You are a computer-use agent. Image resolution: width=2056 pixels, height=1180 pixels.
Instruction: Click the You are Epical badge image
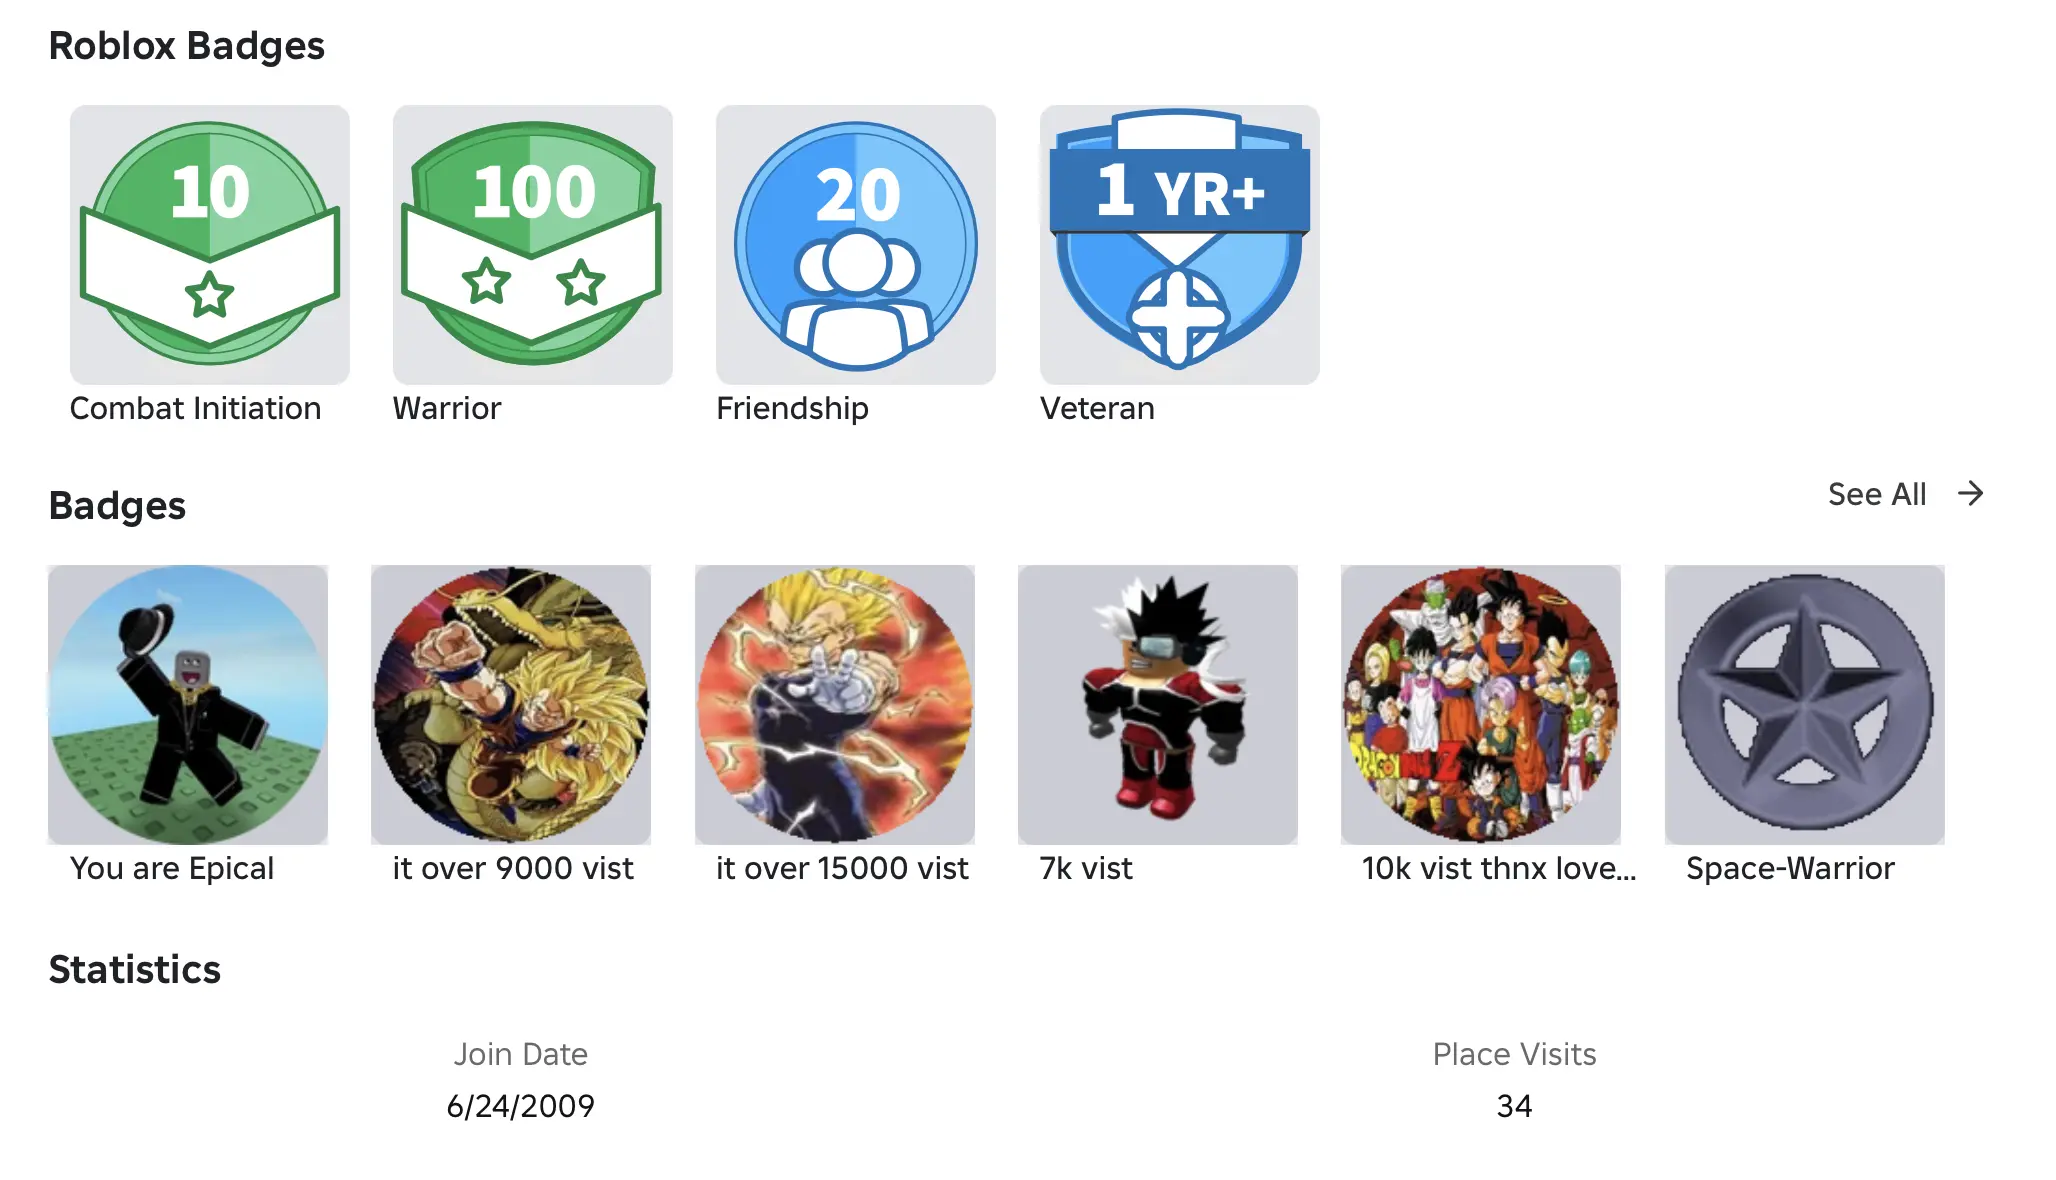click(188, 705)
